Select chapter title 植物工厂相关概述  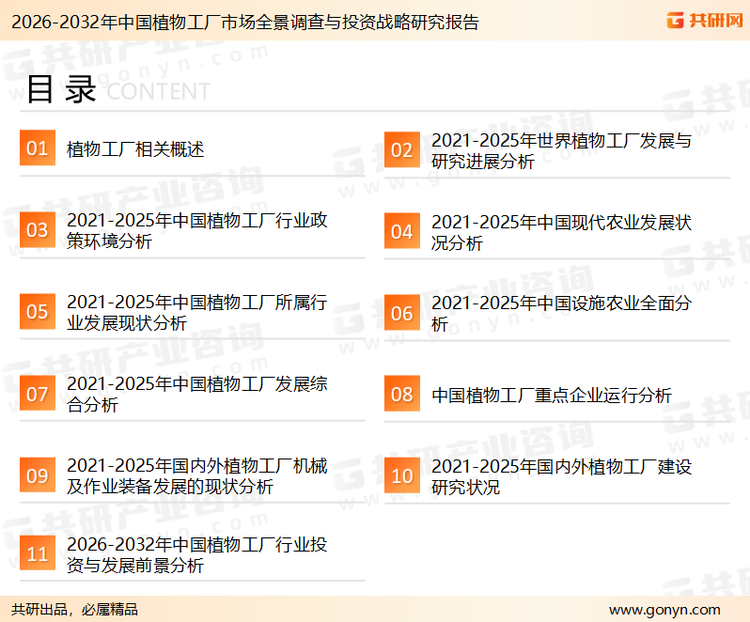click(x=135, y=149)
